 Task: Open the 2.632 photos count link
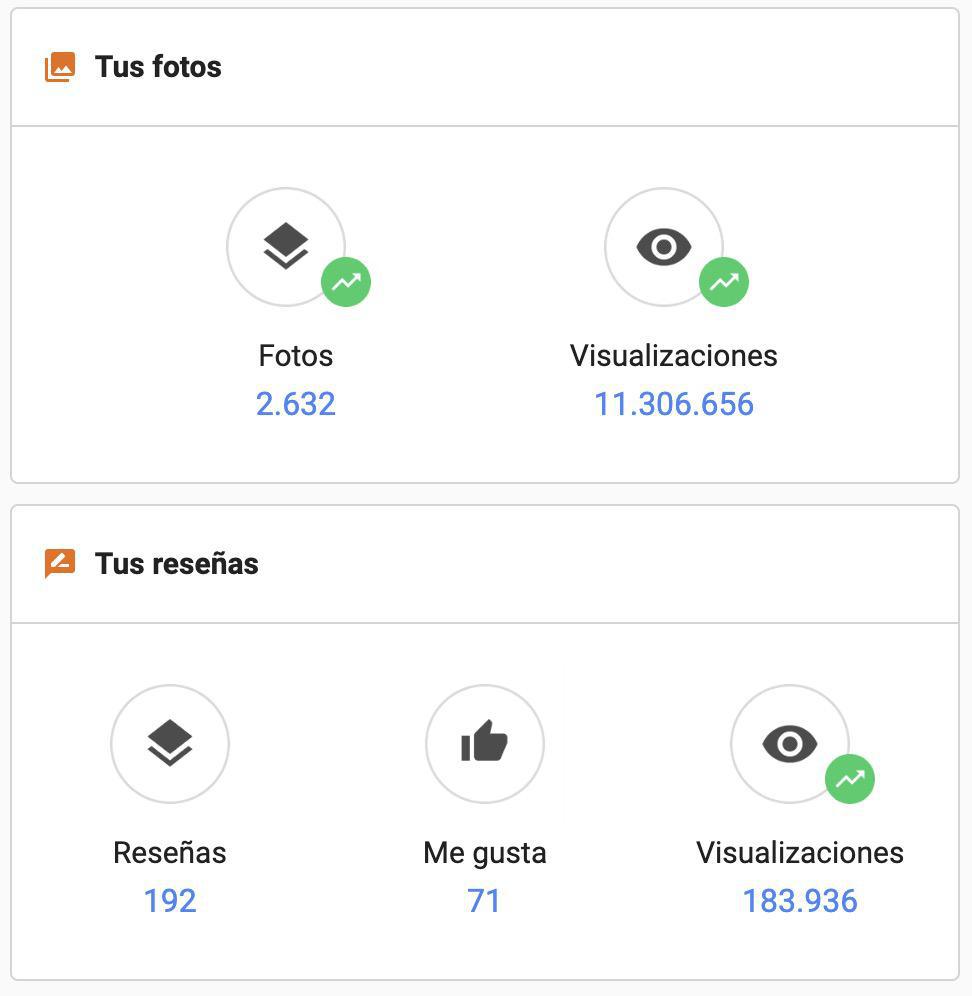point(296,404)
